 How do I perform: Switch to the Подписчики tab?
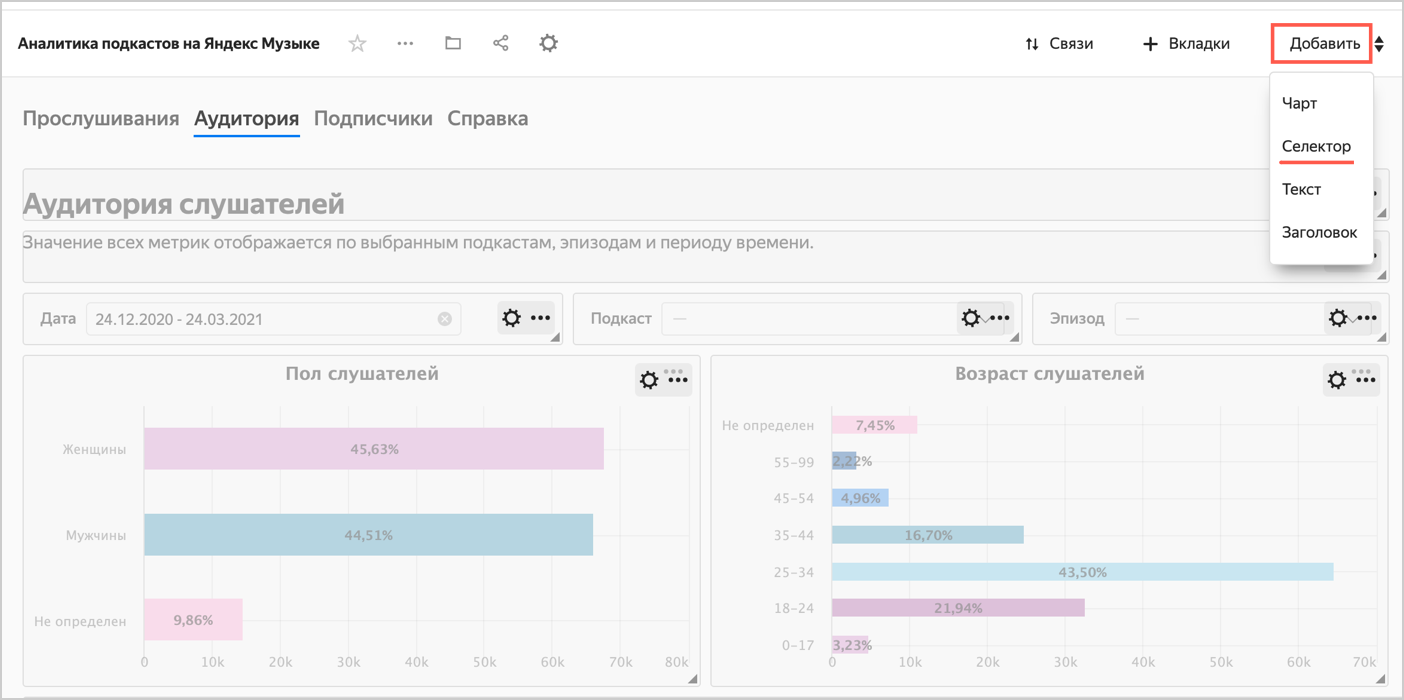pos(373,119)
